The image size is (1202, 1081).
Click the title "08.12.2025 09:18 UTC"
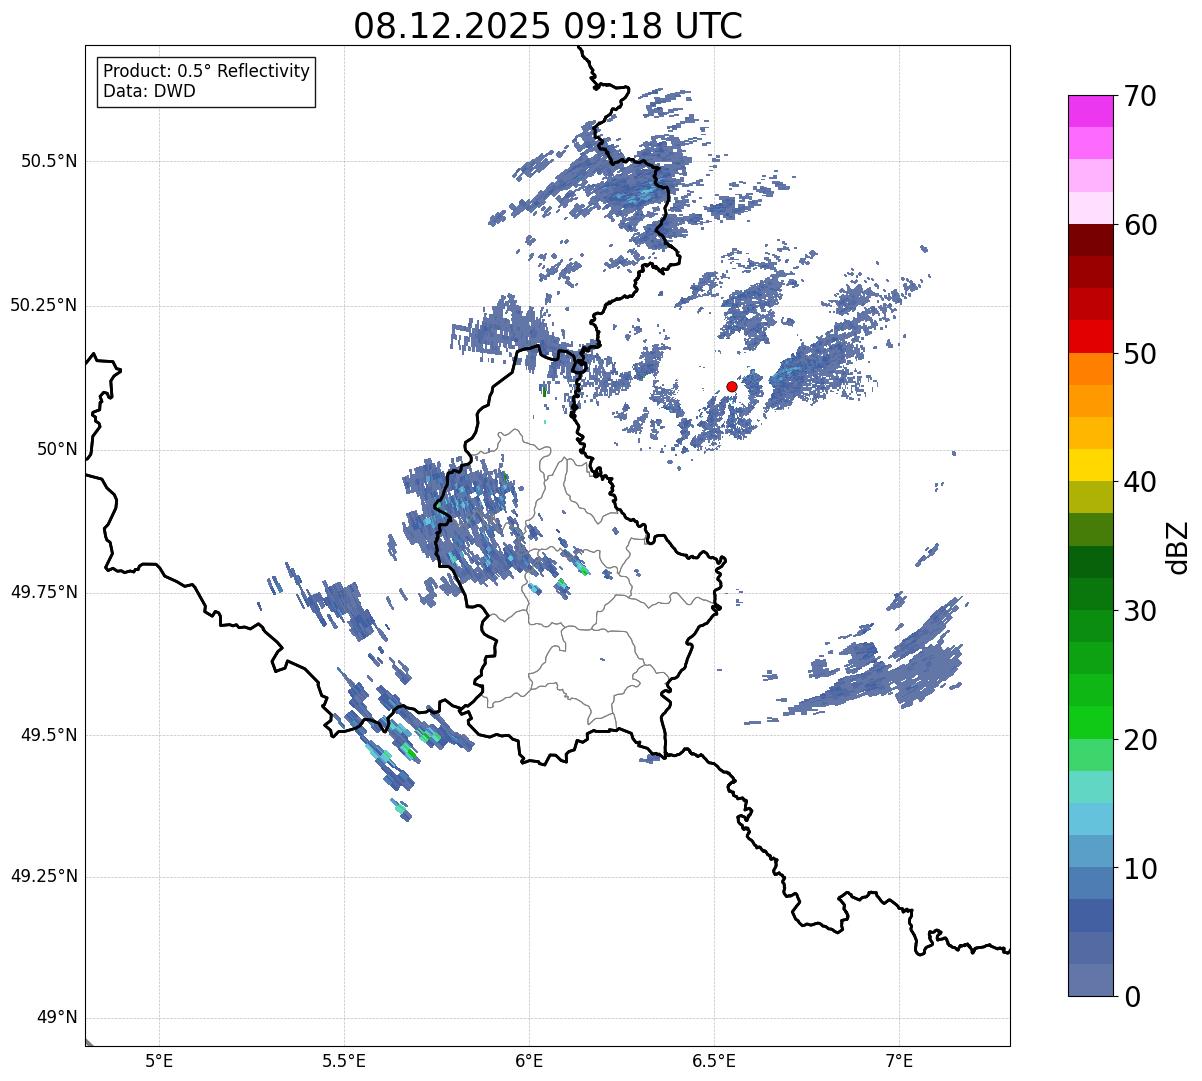pyautogui.click(x=548, y=26)
